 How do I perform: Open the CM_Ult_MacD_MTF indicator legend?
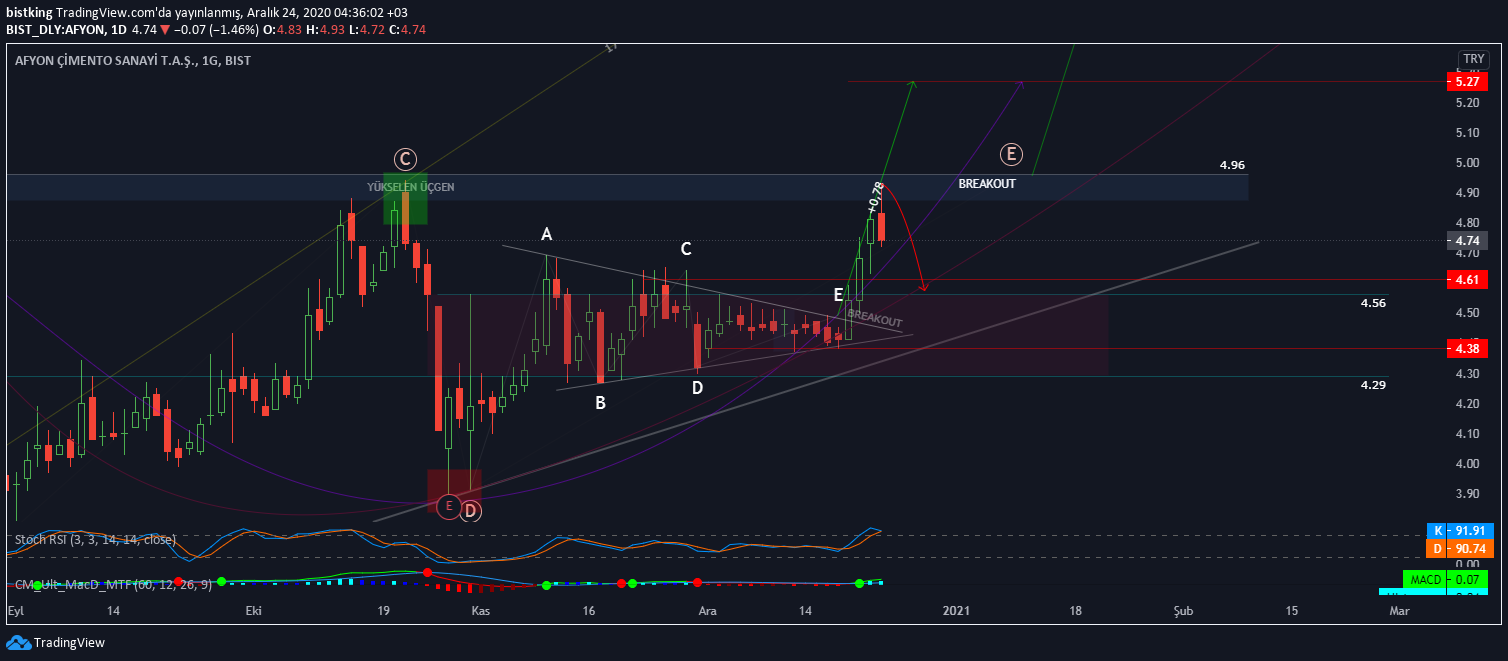pyautogui.click(x=113, y=584)
